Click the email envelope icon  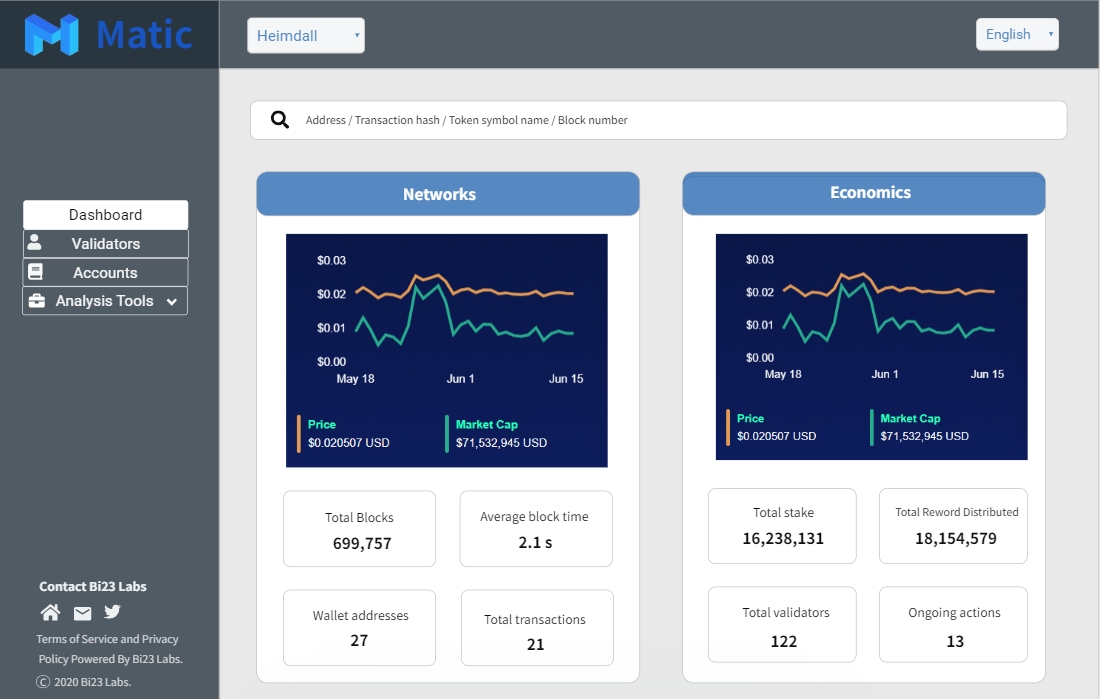point(82,613)
